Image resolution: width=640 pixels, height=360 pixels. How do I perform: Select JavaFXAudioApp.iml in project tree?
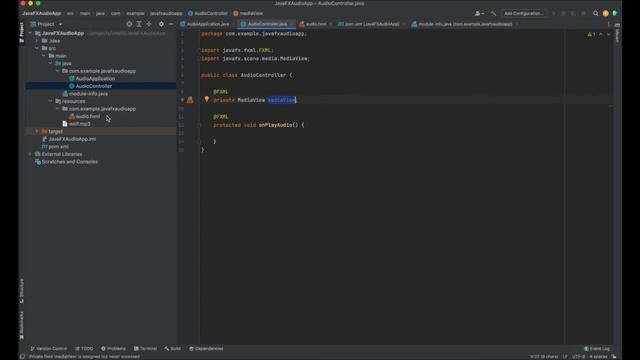tap(69, 139)
